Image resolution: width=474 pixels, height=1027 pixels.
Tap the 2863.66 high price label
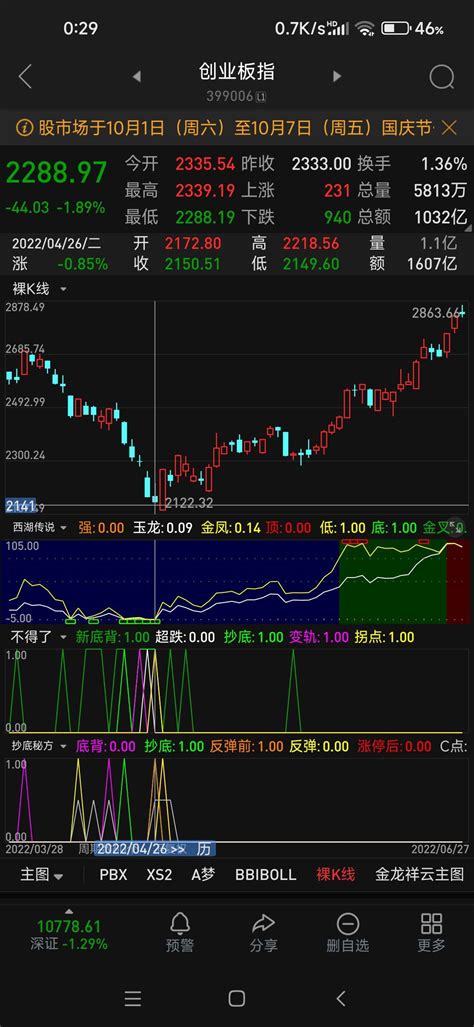436,313
